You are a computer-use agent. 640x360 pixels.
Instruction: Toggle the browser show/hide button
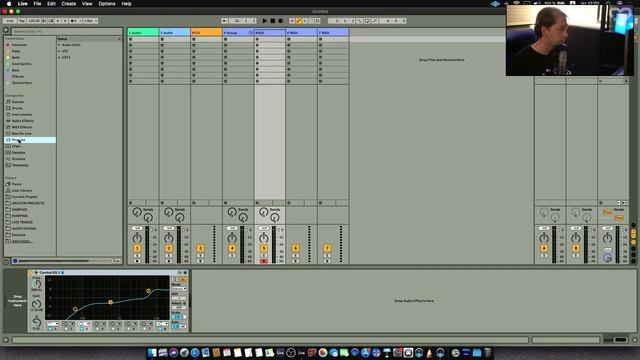tap(6, 30)
